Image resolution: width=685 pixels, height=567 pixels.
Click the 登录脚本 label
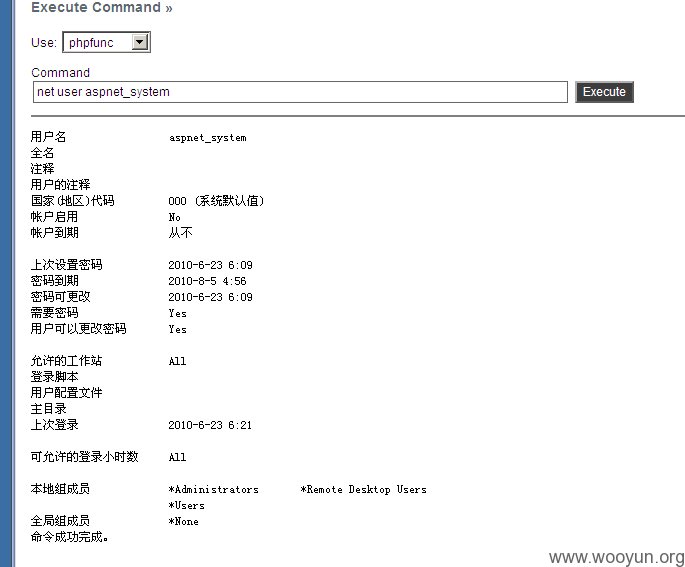pyautogui.click(x=54, y=377)
